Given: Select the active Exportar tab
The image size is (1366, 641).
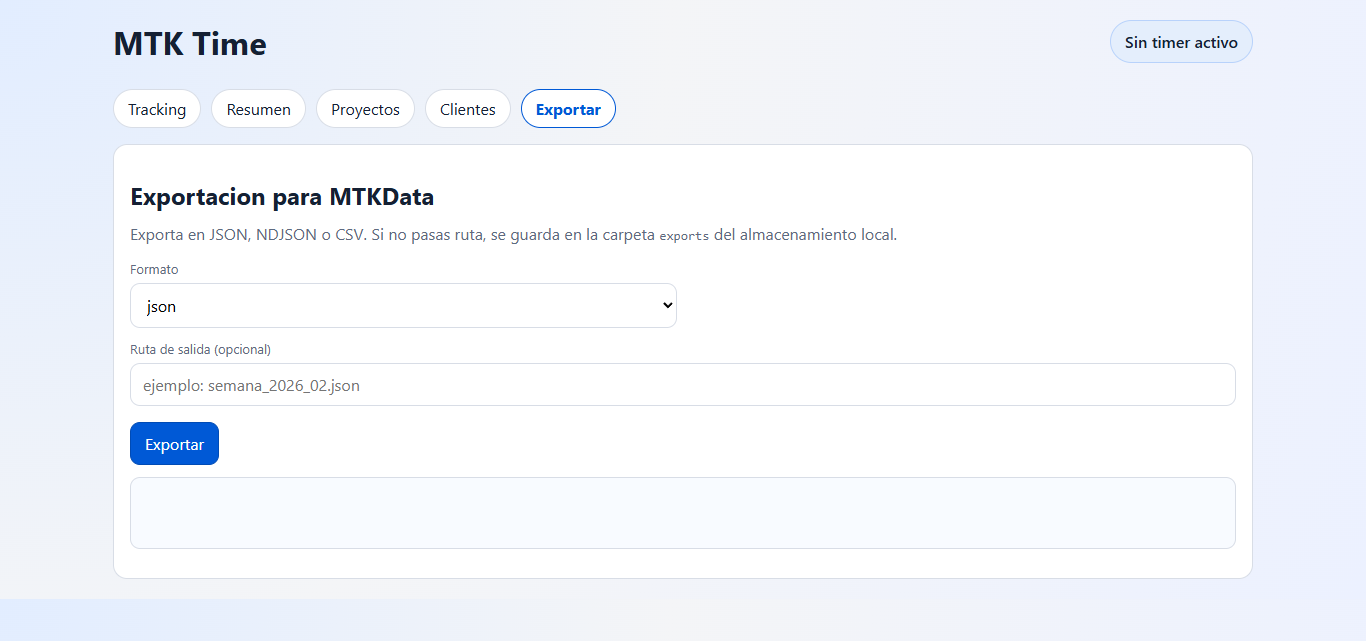Looking at the screenshot, I should tap(568, 108).
